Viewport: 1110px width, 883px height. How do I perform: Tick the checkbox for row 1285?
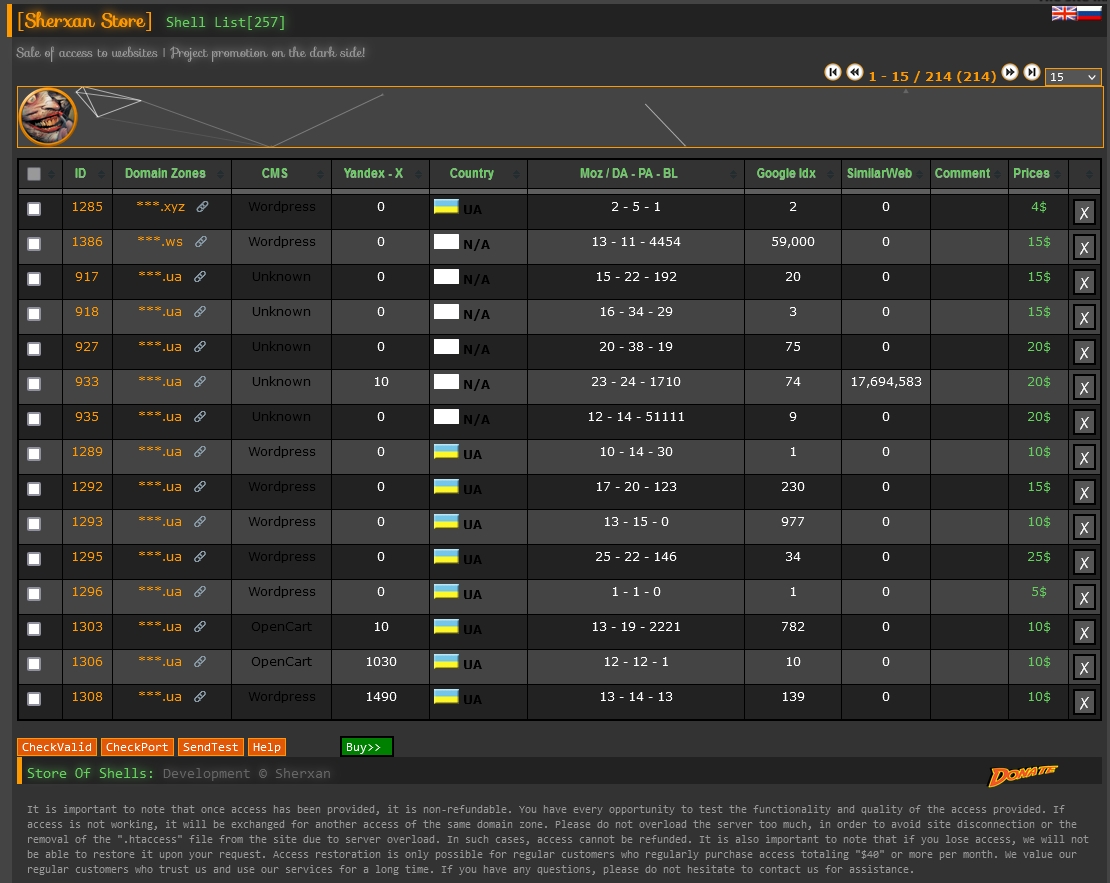click(x=33, y=209)
